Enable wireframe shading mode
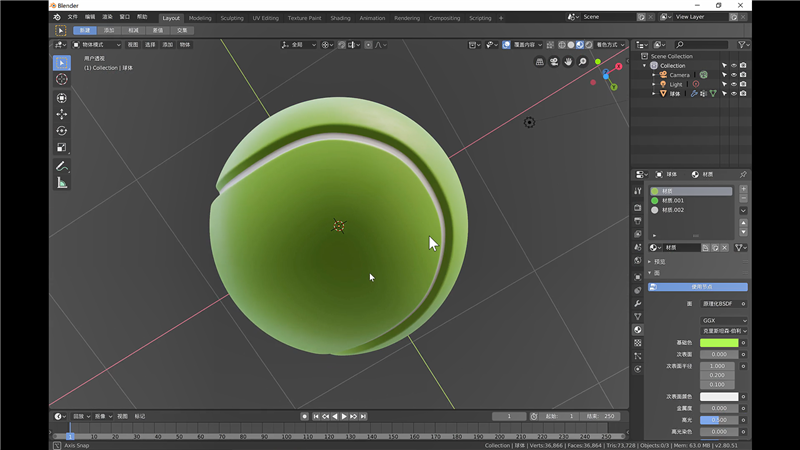Viewport: 800px width, 450px height. pos(562,45)
